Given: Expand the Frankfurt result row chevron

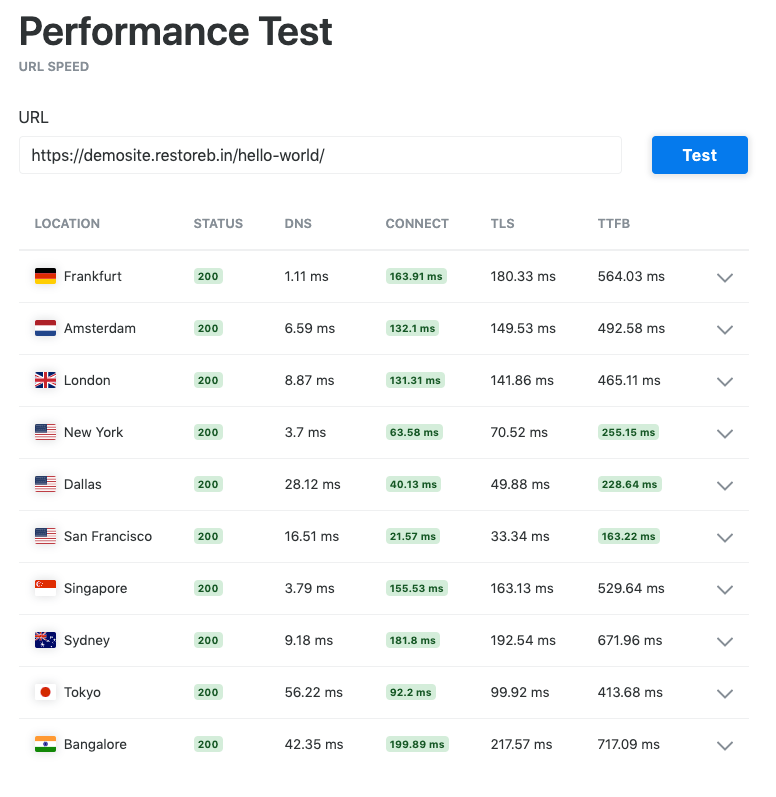Looking at the screenshot, I should tap(726, 277).
